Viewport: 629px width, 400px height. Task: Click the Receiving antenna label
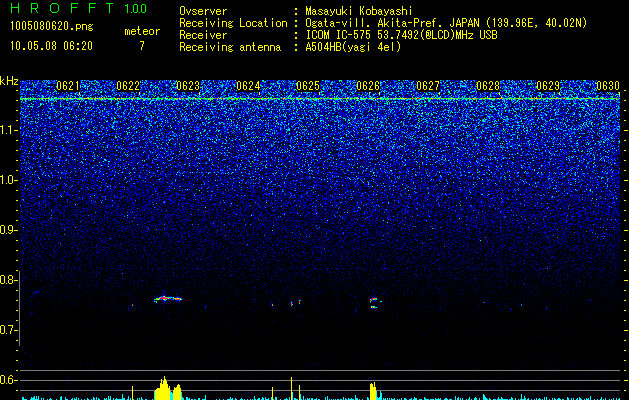click(x=230, y=47)
